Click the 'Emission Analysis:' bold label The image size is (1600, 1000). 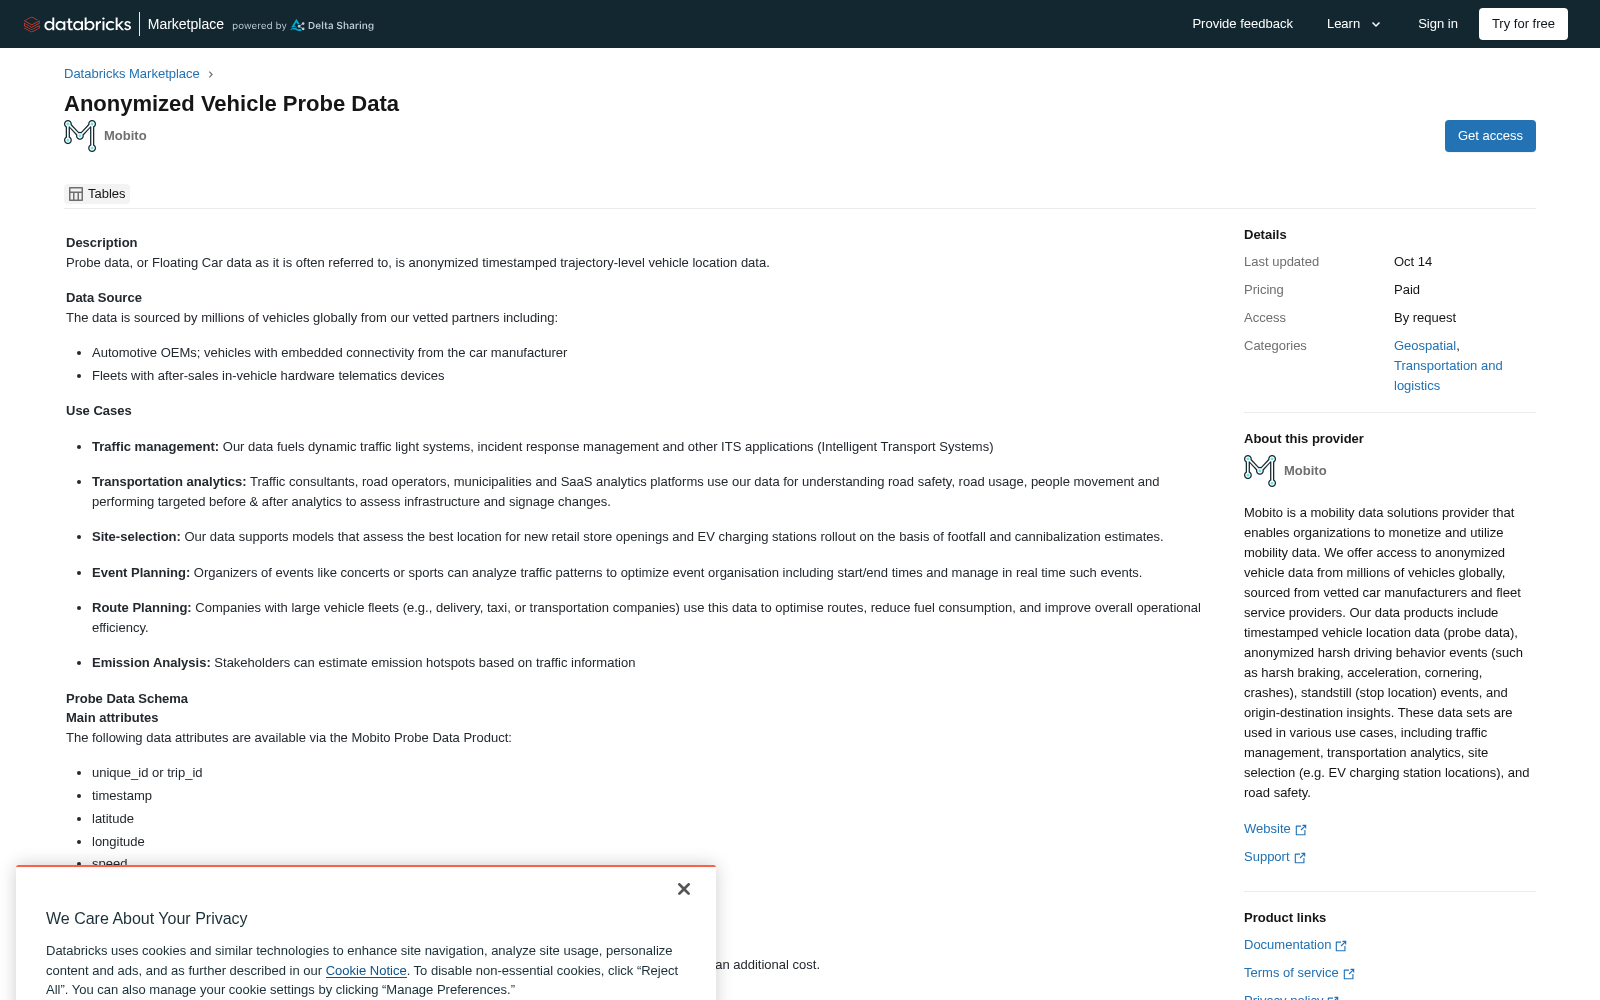click(x=151, y=663)
